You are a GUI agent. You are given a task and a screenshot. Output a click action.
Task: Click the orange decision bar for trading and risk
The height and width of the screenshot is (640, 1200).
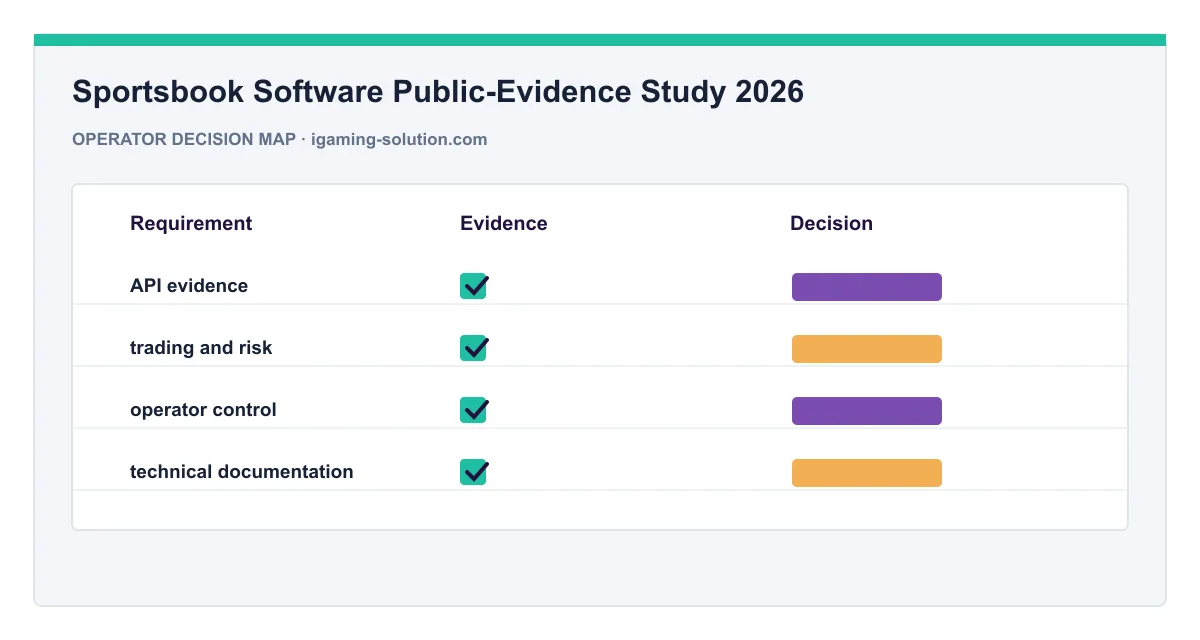(x=867, y=349)
